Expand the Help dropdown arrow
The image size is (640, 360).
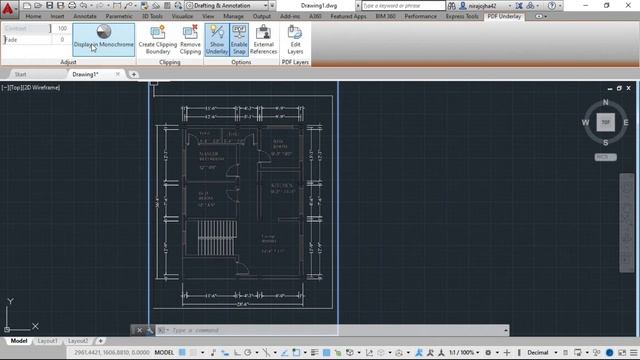click(x=560, y=6)
